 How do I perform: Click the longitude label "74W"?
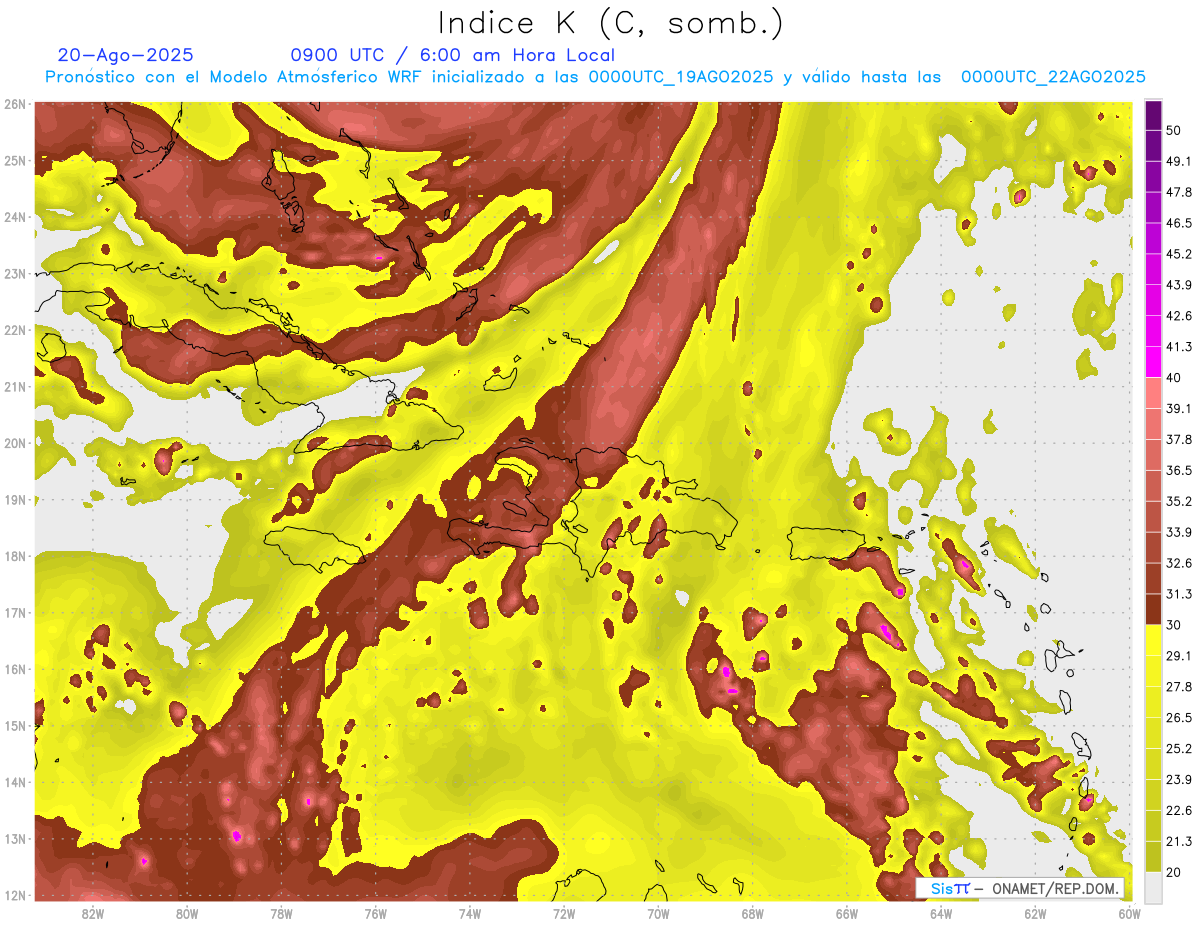point(470,913)
